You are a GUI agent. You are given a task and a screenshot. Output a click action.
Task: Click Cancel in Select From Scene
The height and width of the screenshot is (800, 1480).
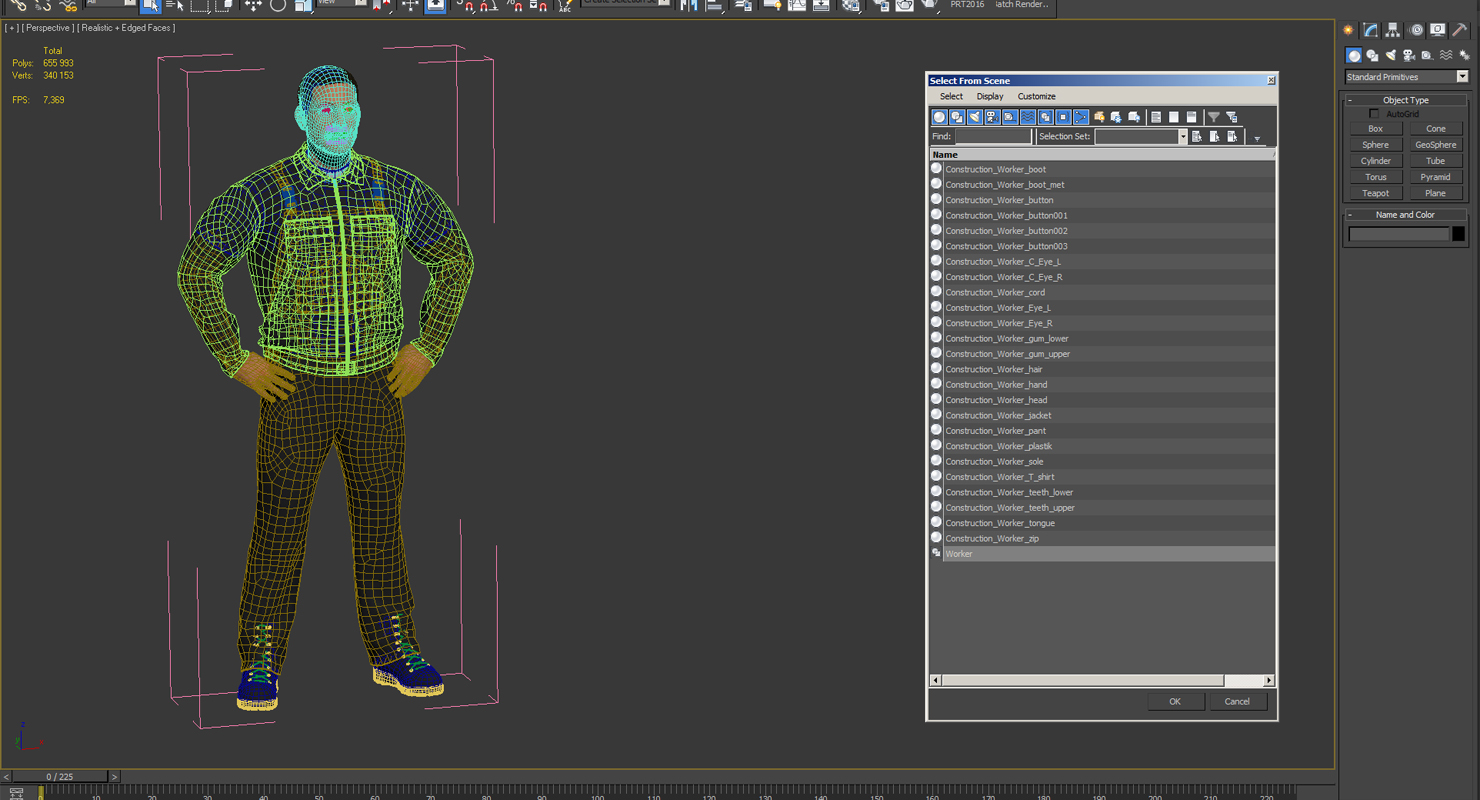(x=1237, y=702)
